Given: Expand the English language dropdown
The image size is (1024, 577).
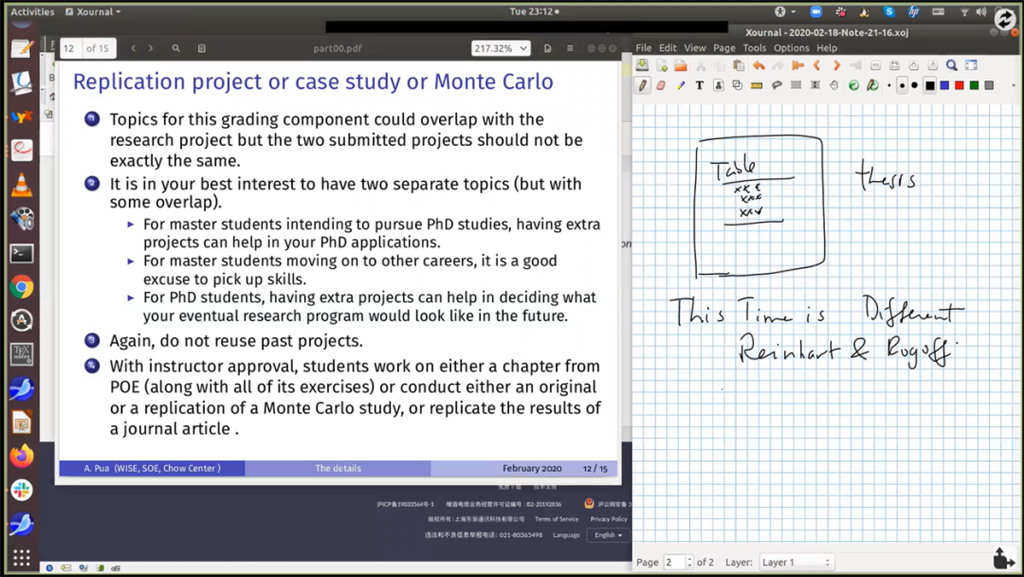Looking at the screenshot, I should [608, 535].
